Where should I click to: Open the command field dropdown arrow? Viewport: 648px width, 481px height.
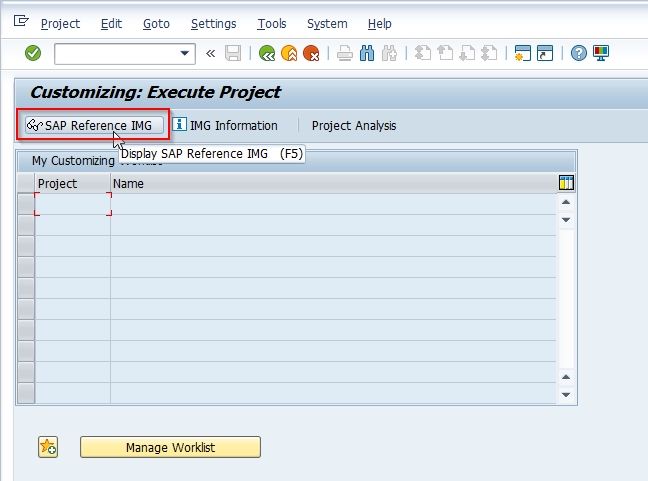(x=185, y=53)
